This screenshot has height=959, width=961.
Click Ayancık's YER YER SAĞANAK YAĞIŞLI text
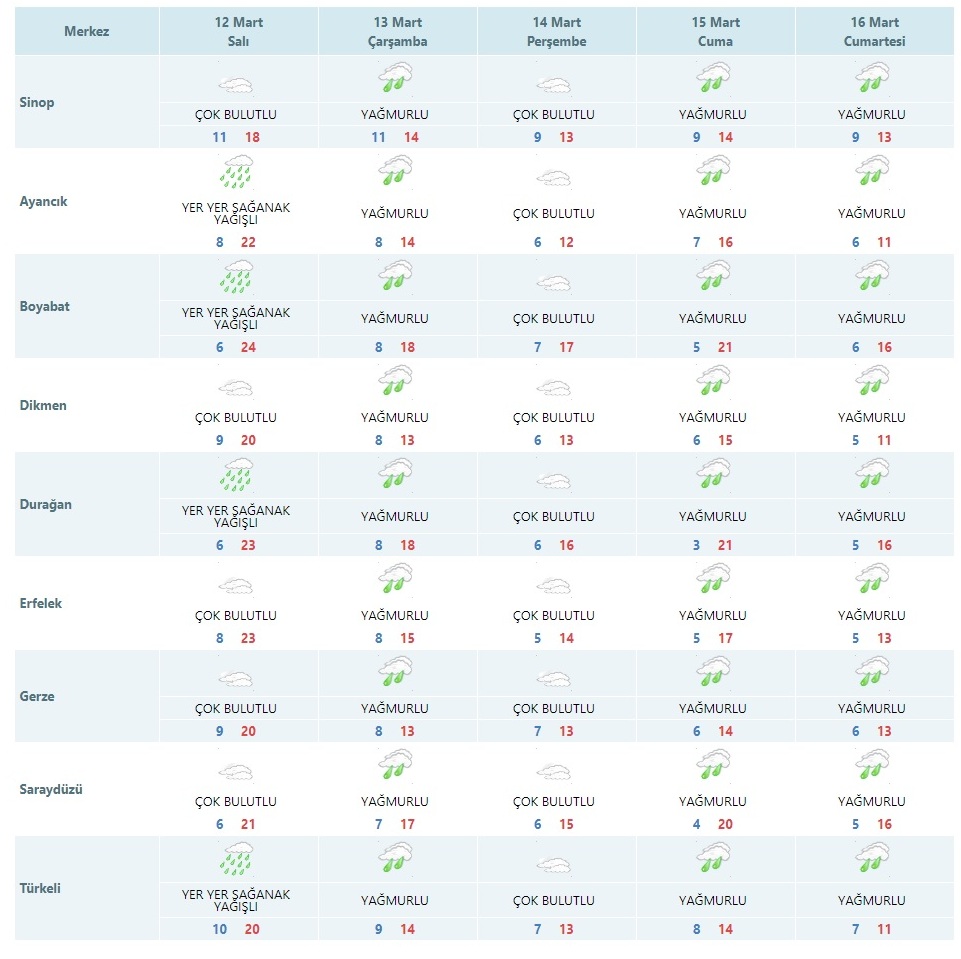pos(236,213)
